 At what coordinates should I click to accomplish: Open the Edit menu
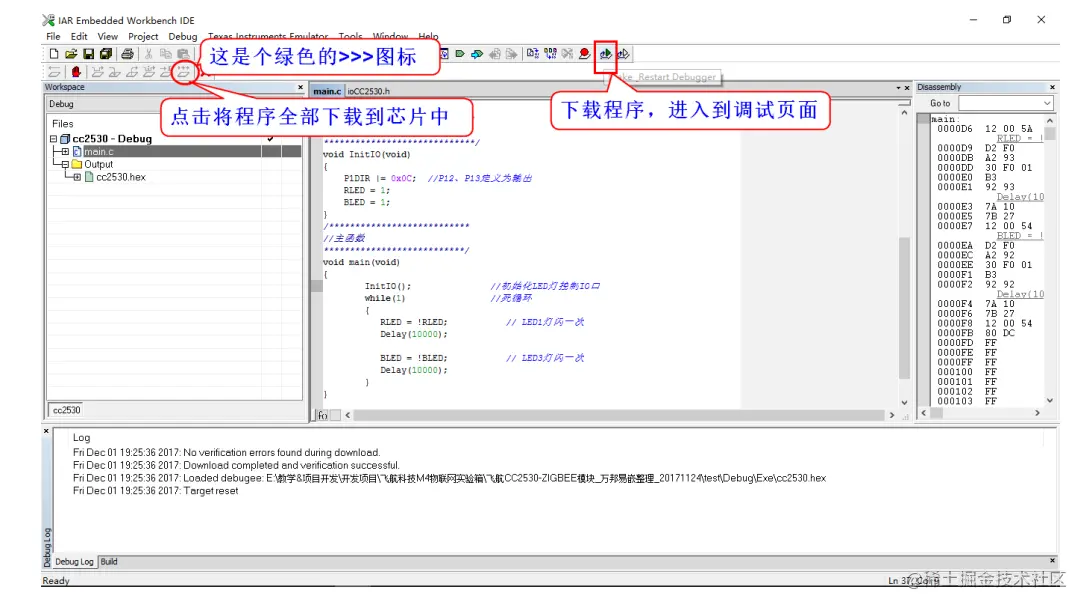pos(79,37)
